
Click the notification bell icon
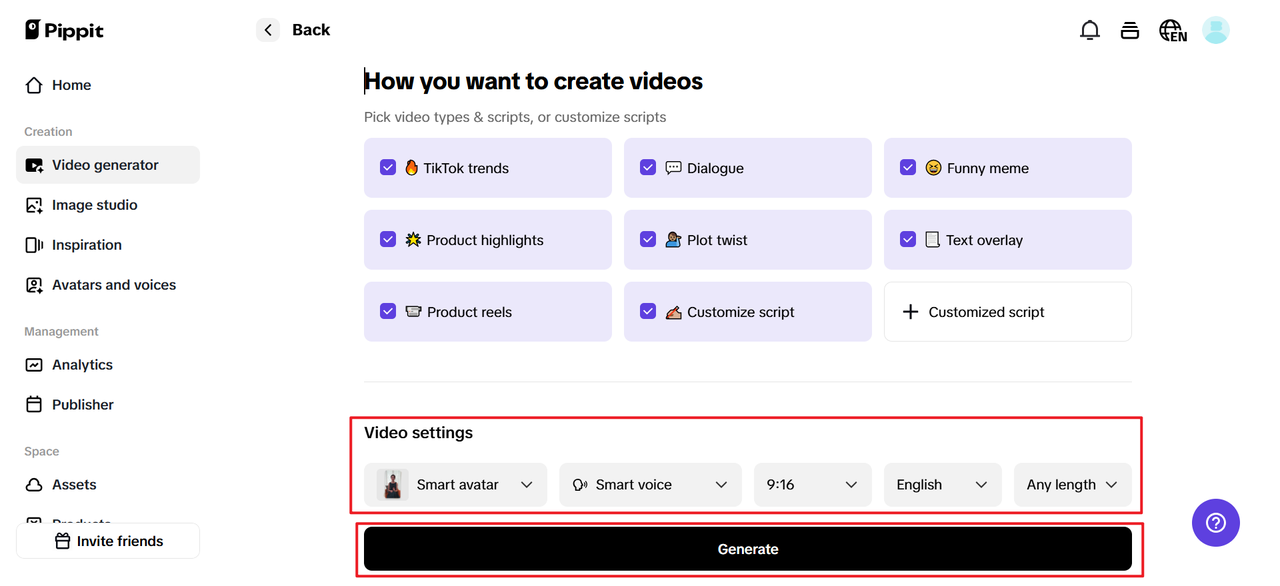pos(1090,30)
